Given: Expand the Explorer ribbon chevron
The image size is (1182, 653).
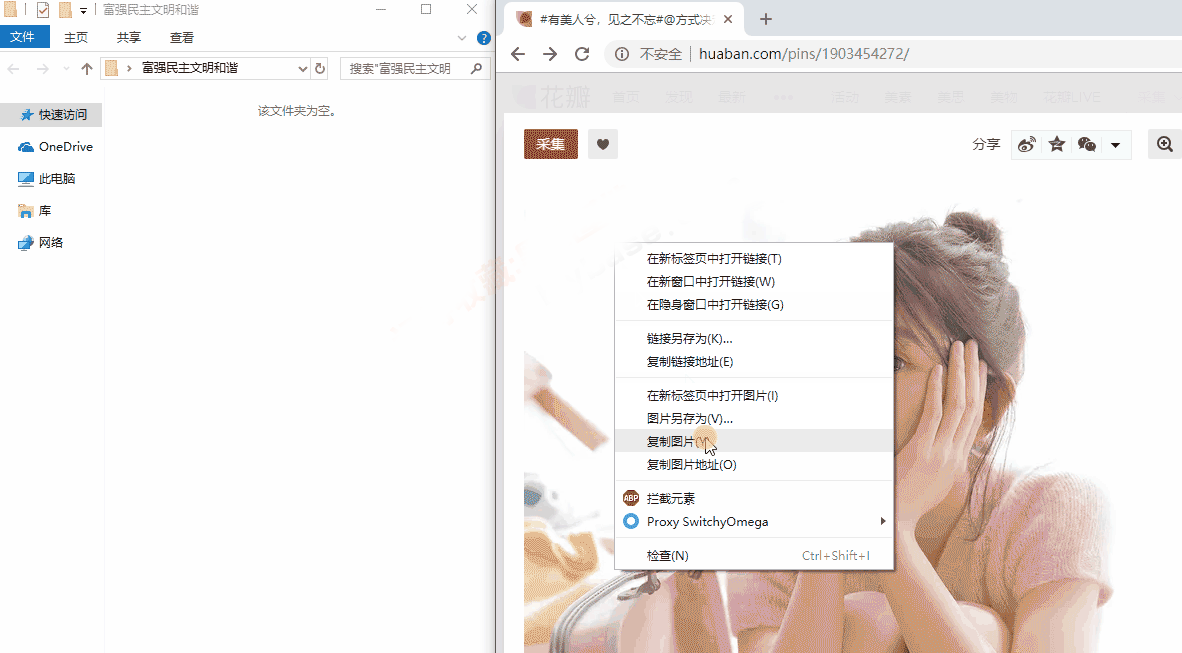Looking at the screenshot, I should pyautogui.click(x=461, y=37).
